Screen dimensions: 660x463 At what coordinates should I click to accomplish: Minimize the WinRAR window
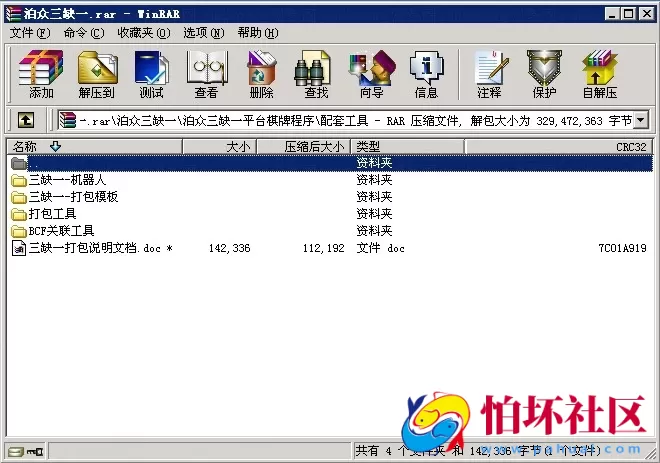click(x=612, y=14)
